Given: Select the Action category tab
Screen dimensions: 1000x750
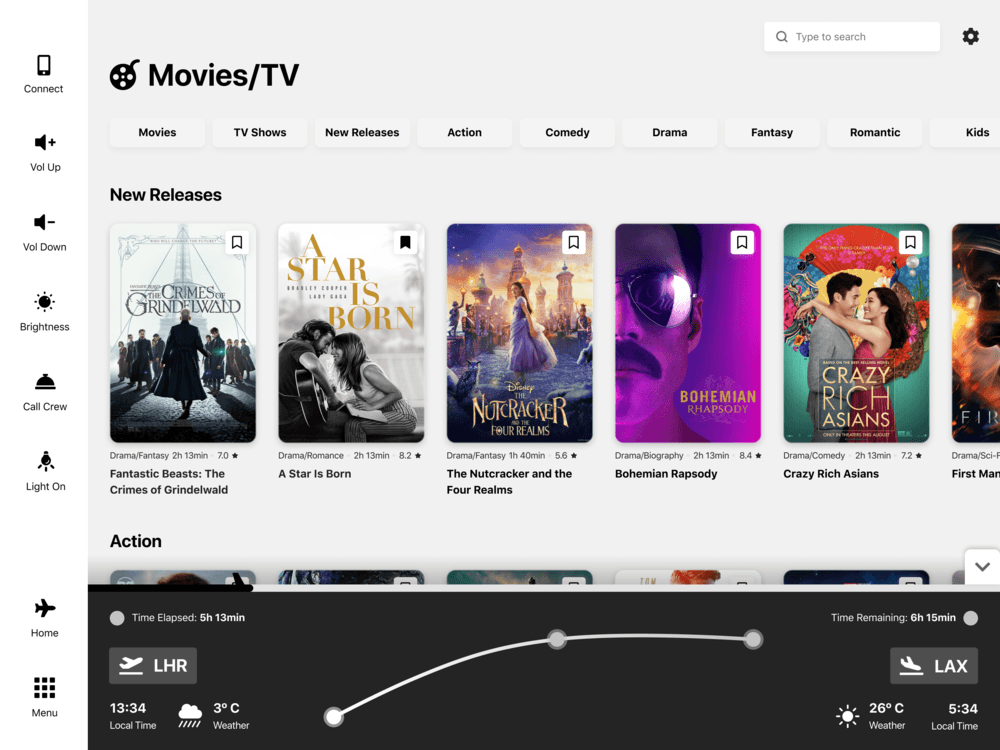Looking at the screenshot, I should coord(464,133).
